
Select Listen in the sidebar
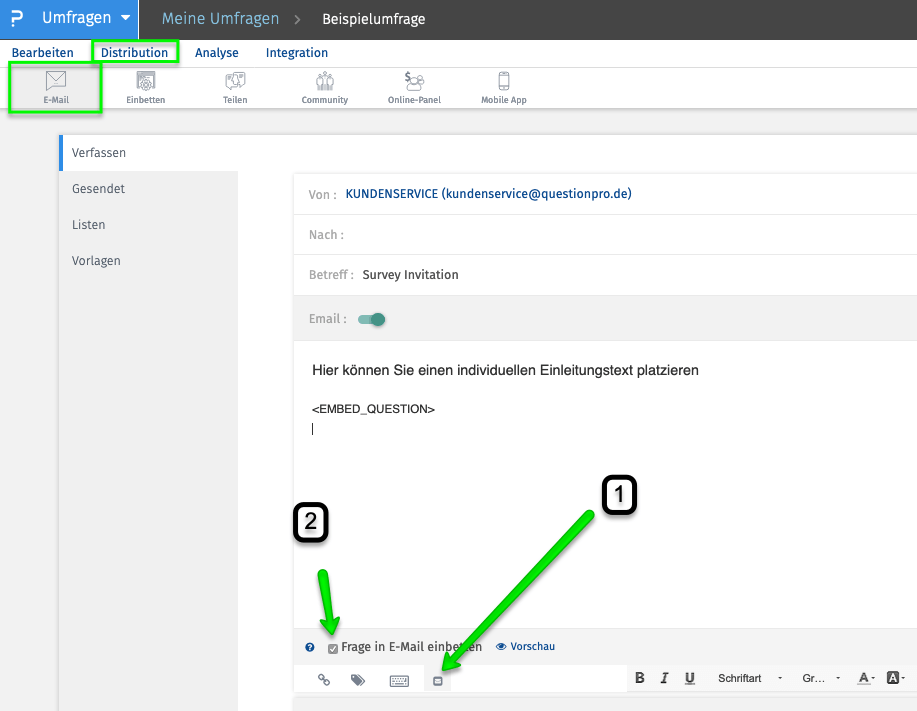(149, 225)
